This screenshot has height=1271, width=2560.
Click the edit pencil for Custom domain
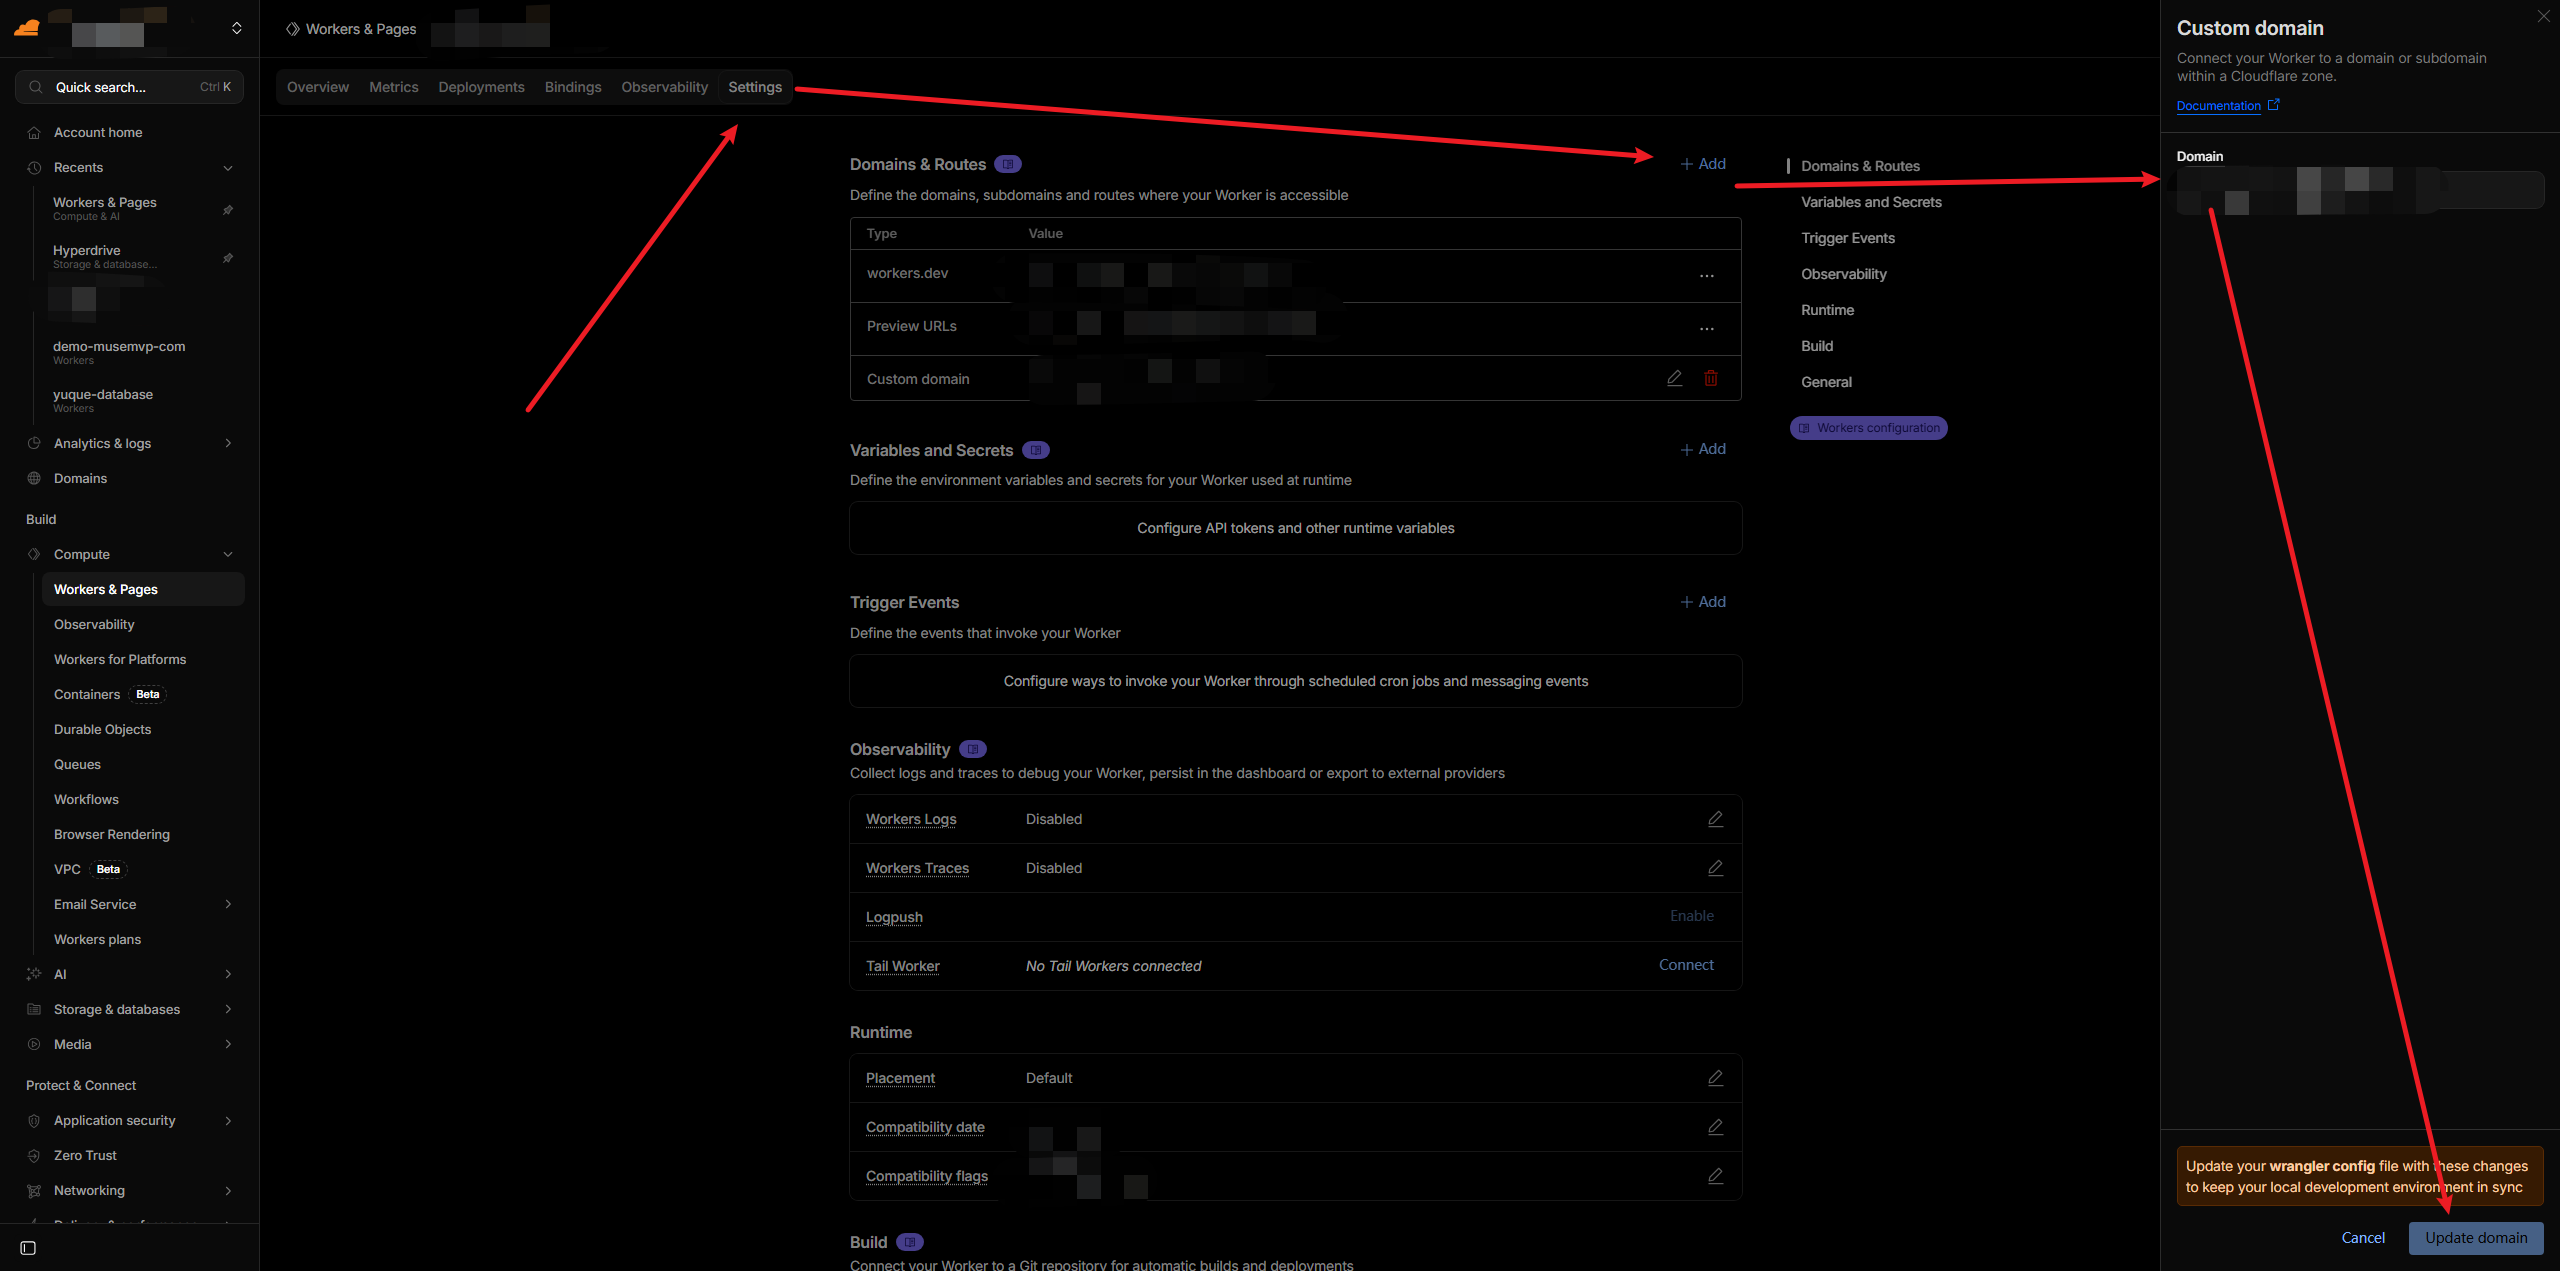(x=1674, y=378)
